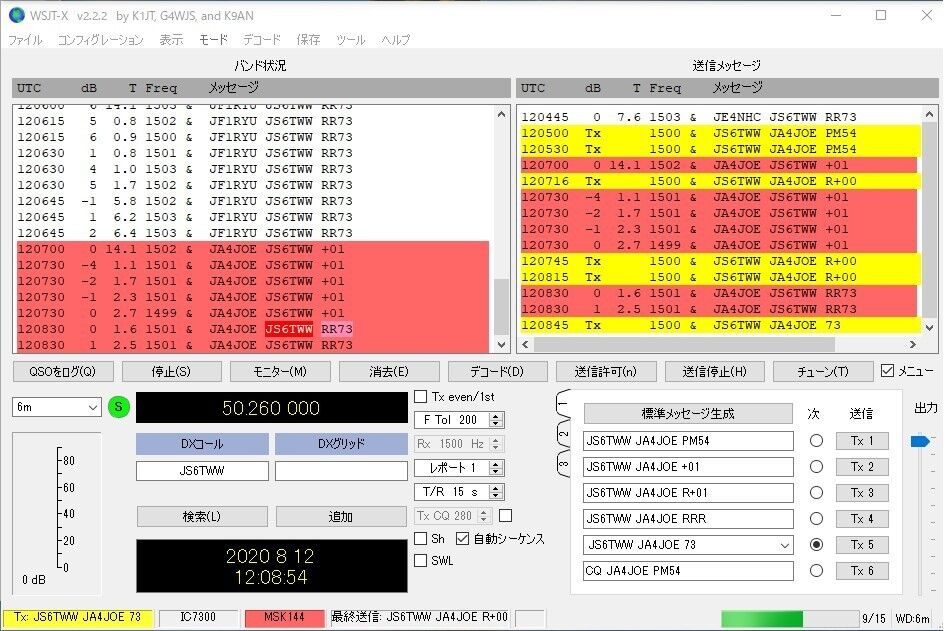Click the 追加 button
Screen dimensions: 951x631
pos(341,516)
